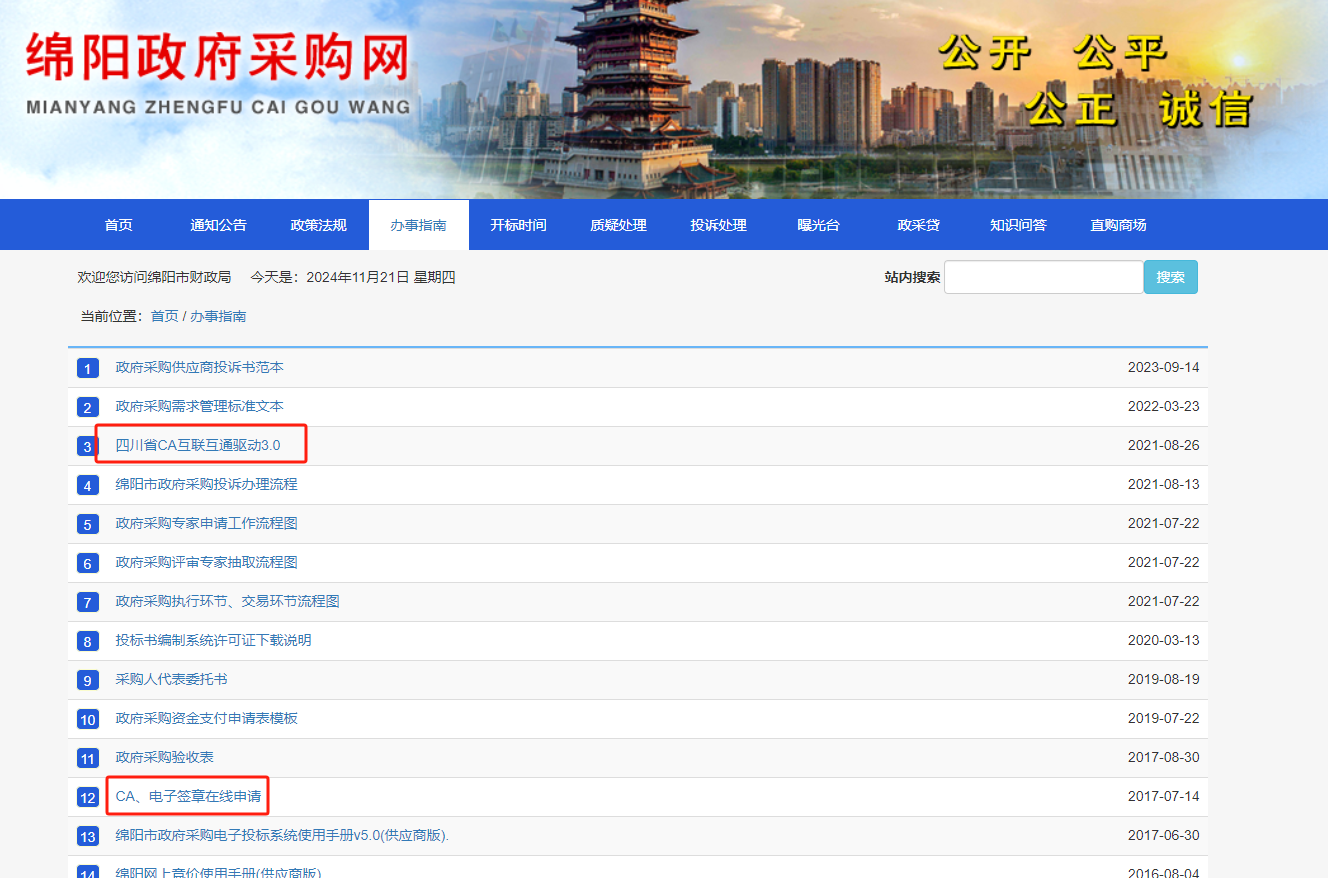The height and width of the screenshot is (878, 1328).
Task: Open the 四川省CA互联互通驱动3.0 link
Action: point(198,445)
